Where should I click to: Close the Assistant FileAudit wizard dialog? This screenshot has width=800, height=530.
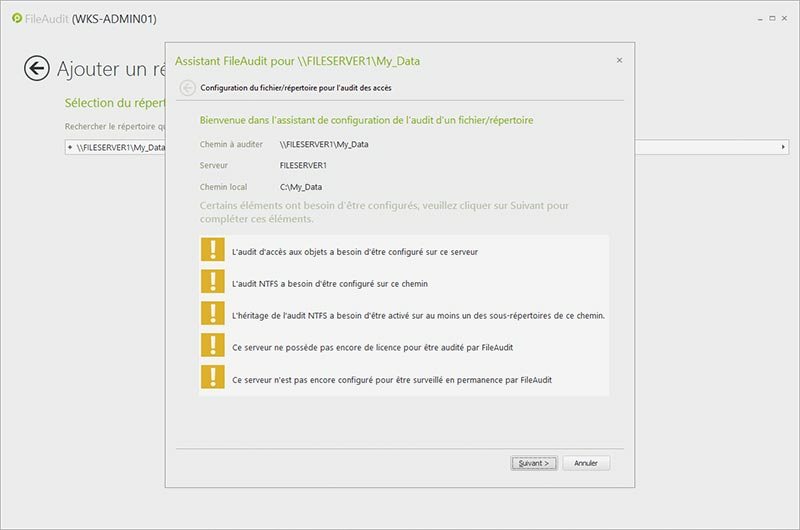pyautogui.click(x=619, y=60)
